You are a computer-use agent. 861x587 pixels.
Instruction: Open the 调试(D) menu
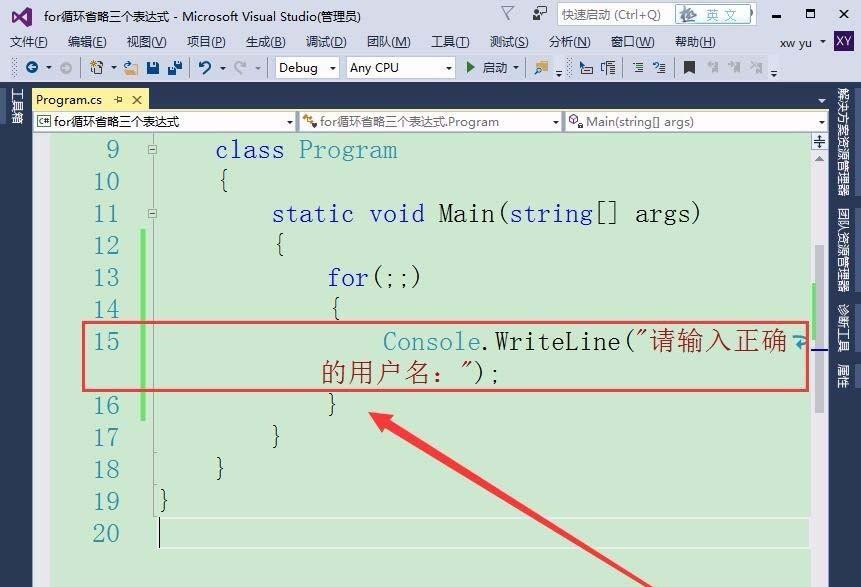pos(325,42)
